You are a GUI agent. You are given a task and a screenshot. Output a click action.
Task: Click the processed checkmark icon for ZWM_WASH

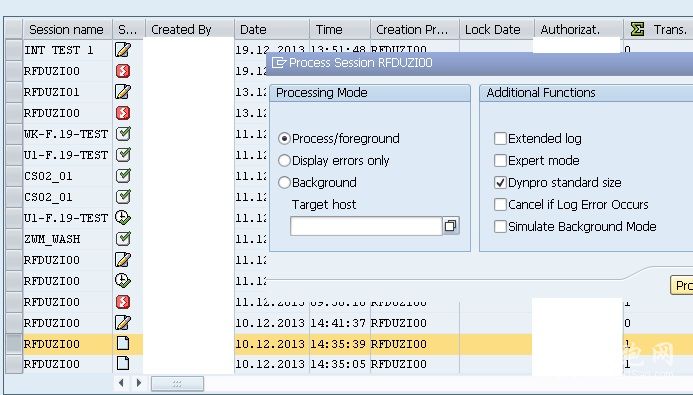(123, 239)
